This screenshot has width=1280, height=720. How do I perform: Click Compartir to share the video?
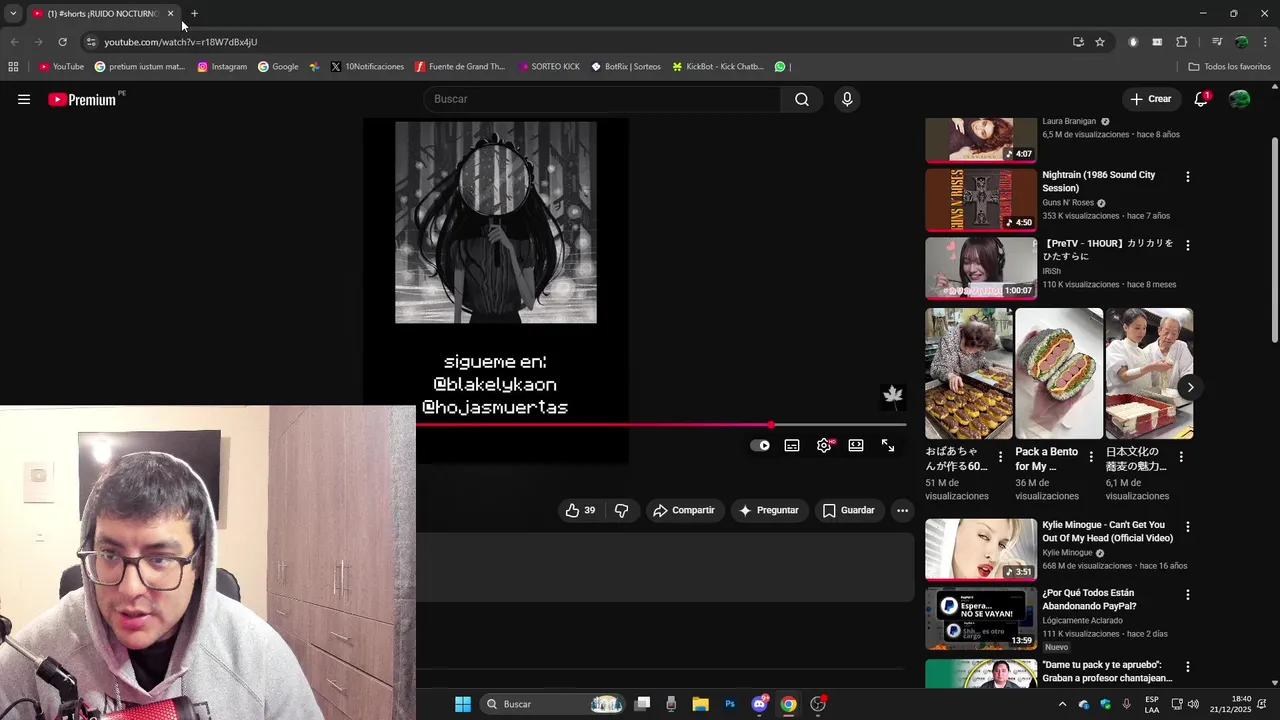coord(685,510)
